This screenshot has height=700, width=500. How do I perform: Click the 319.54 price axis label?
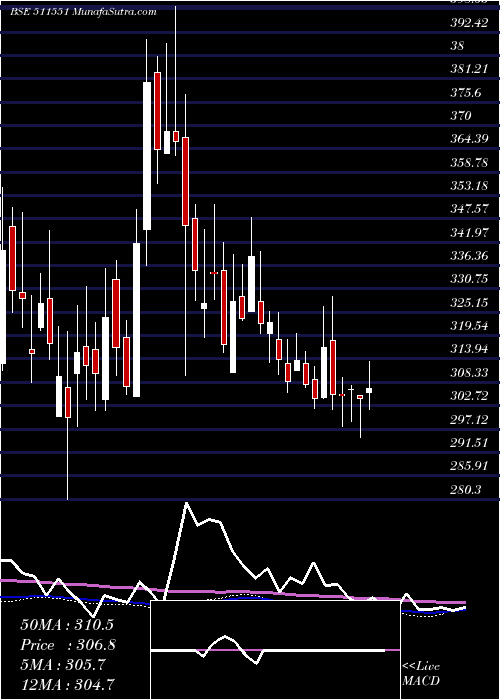click(x=469, y=326)
